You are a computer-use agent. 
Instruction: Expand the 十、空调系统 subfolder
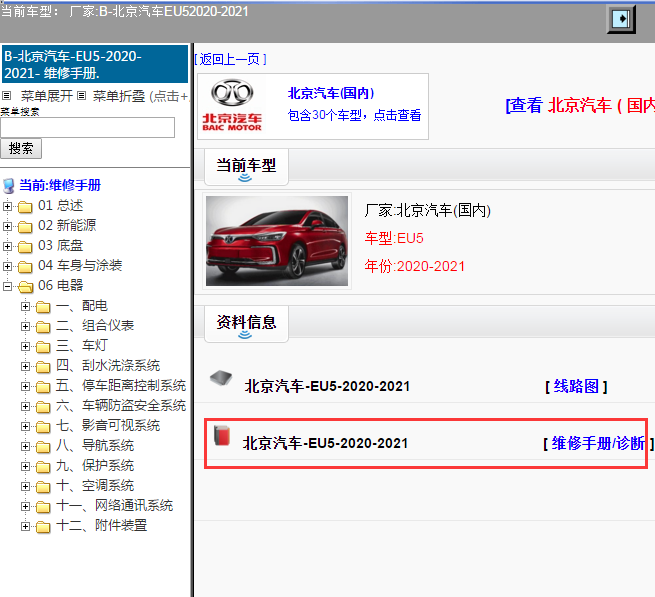(x=25, y=486)
